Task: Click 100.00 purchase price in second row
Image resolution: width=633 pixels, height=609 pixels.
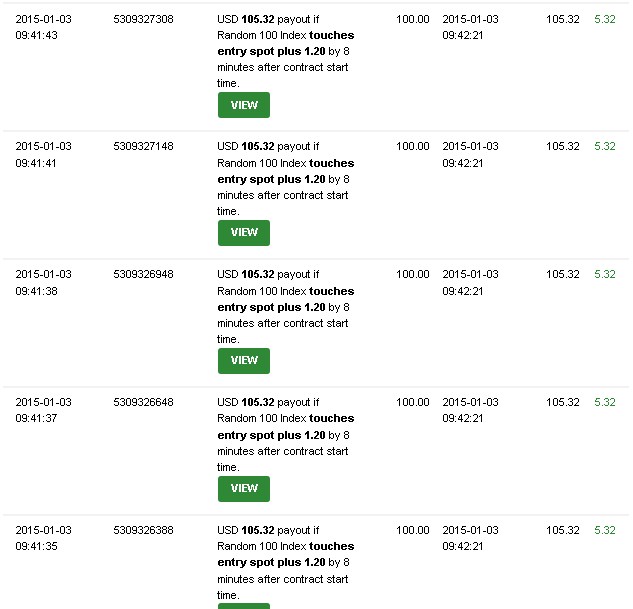Action: coord(413,146)
